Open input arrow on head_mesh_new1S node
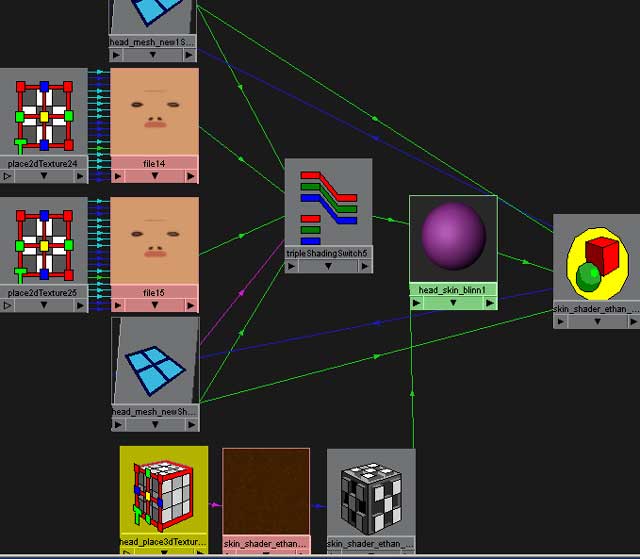 point(116,55)
